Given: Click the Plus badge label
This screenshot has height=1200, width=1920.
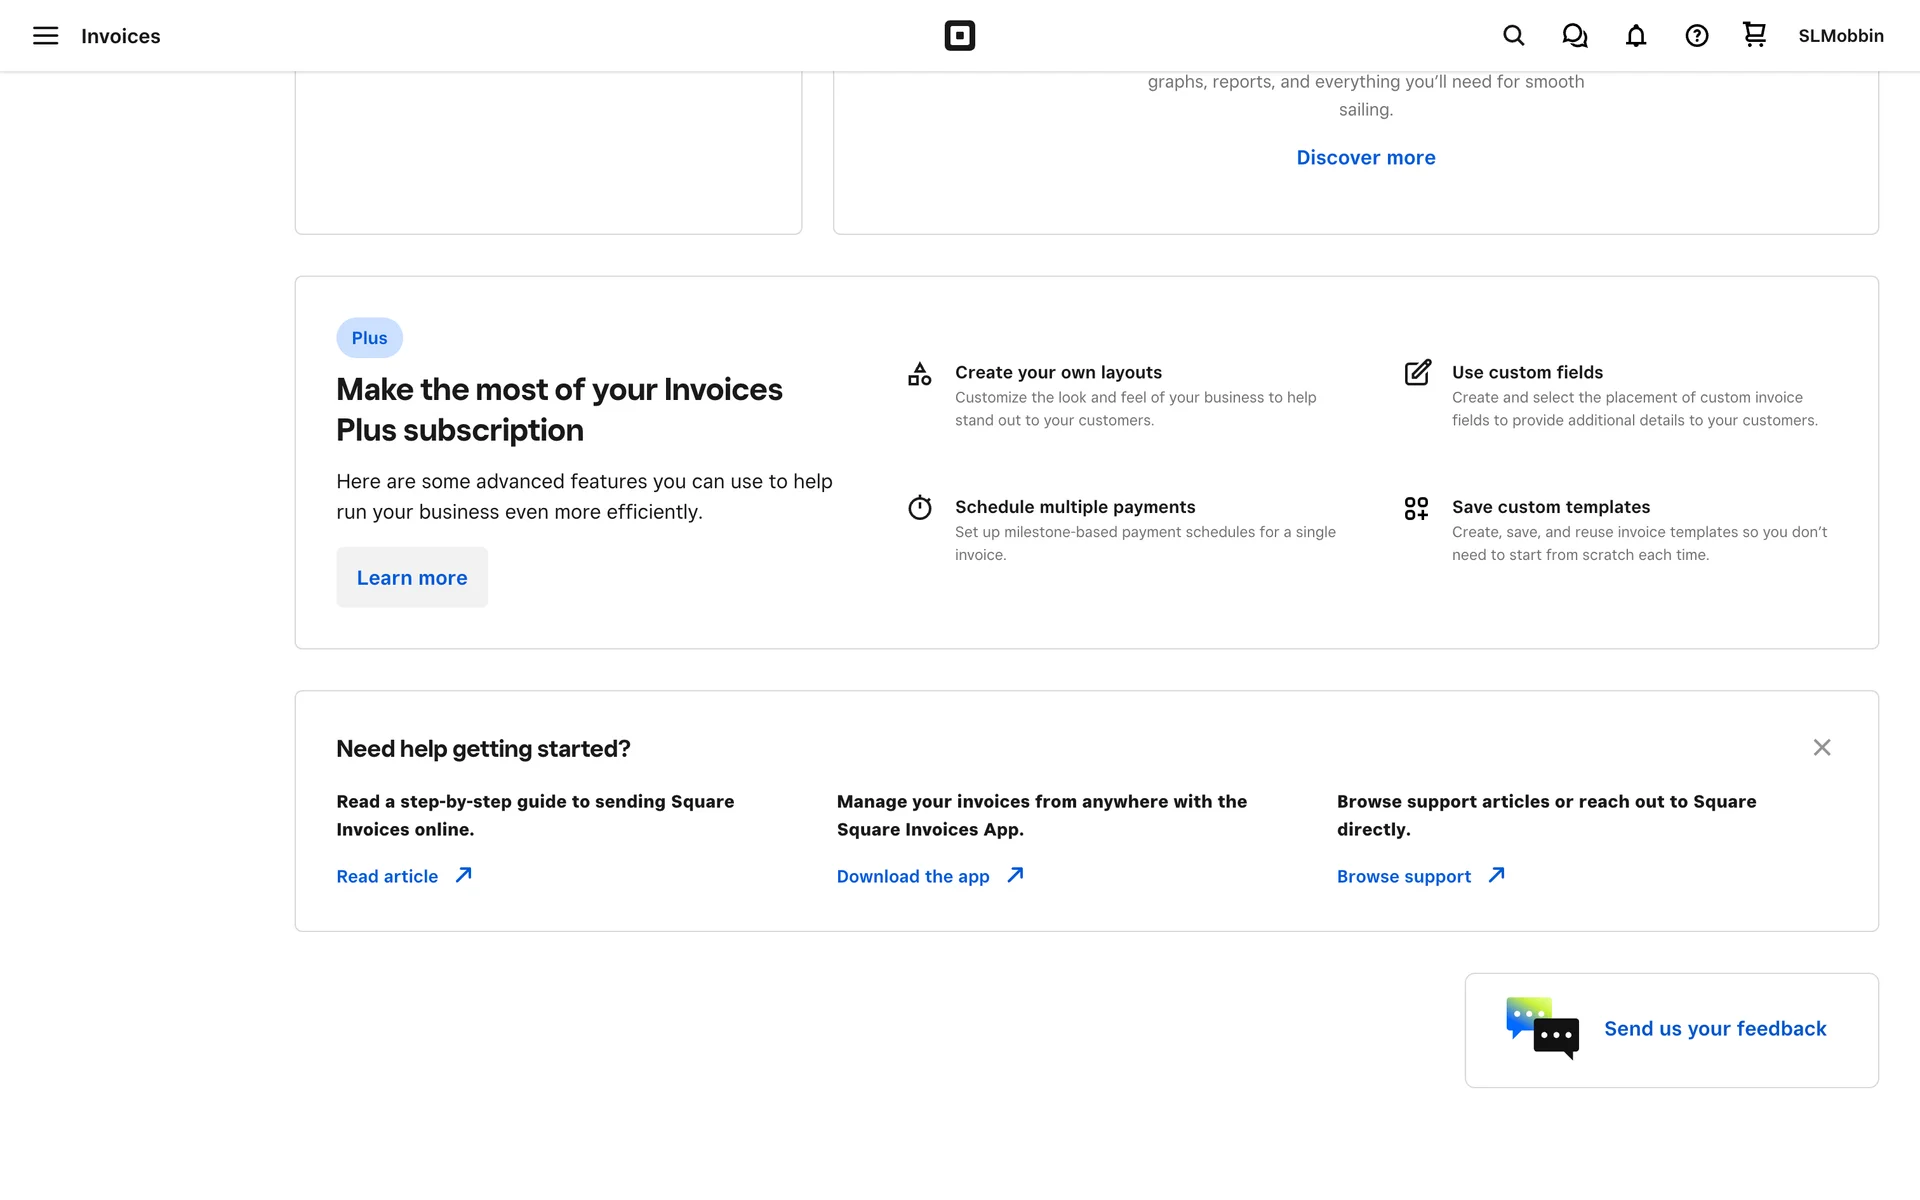Looking at the screenshot, I should [x=369, y=338].
